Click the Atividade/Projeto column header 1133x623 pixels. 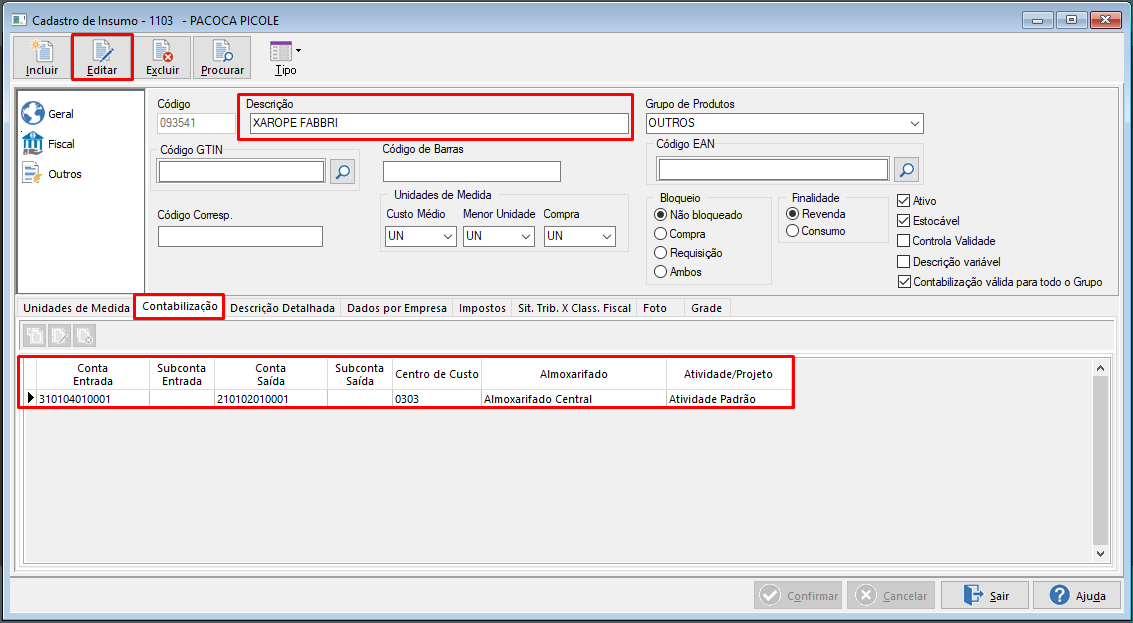click(x=729, y=374)
